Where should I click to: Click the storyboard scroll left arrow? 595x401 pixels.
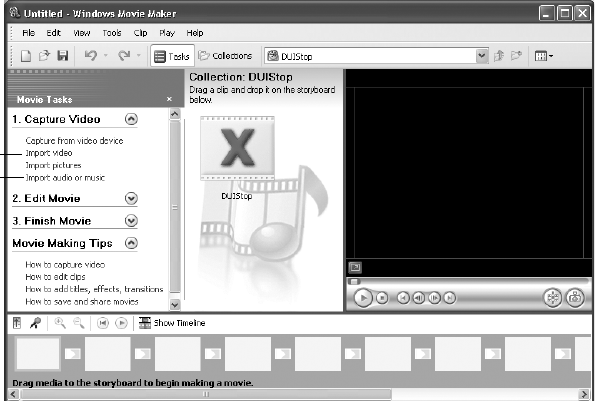[x=13, y=394]
